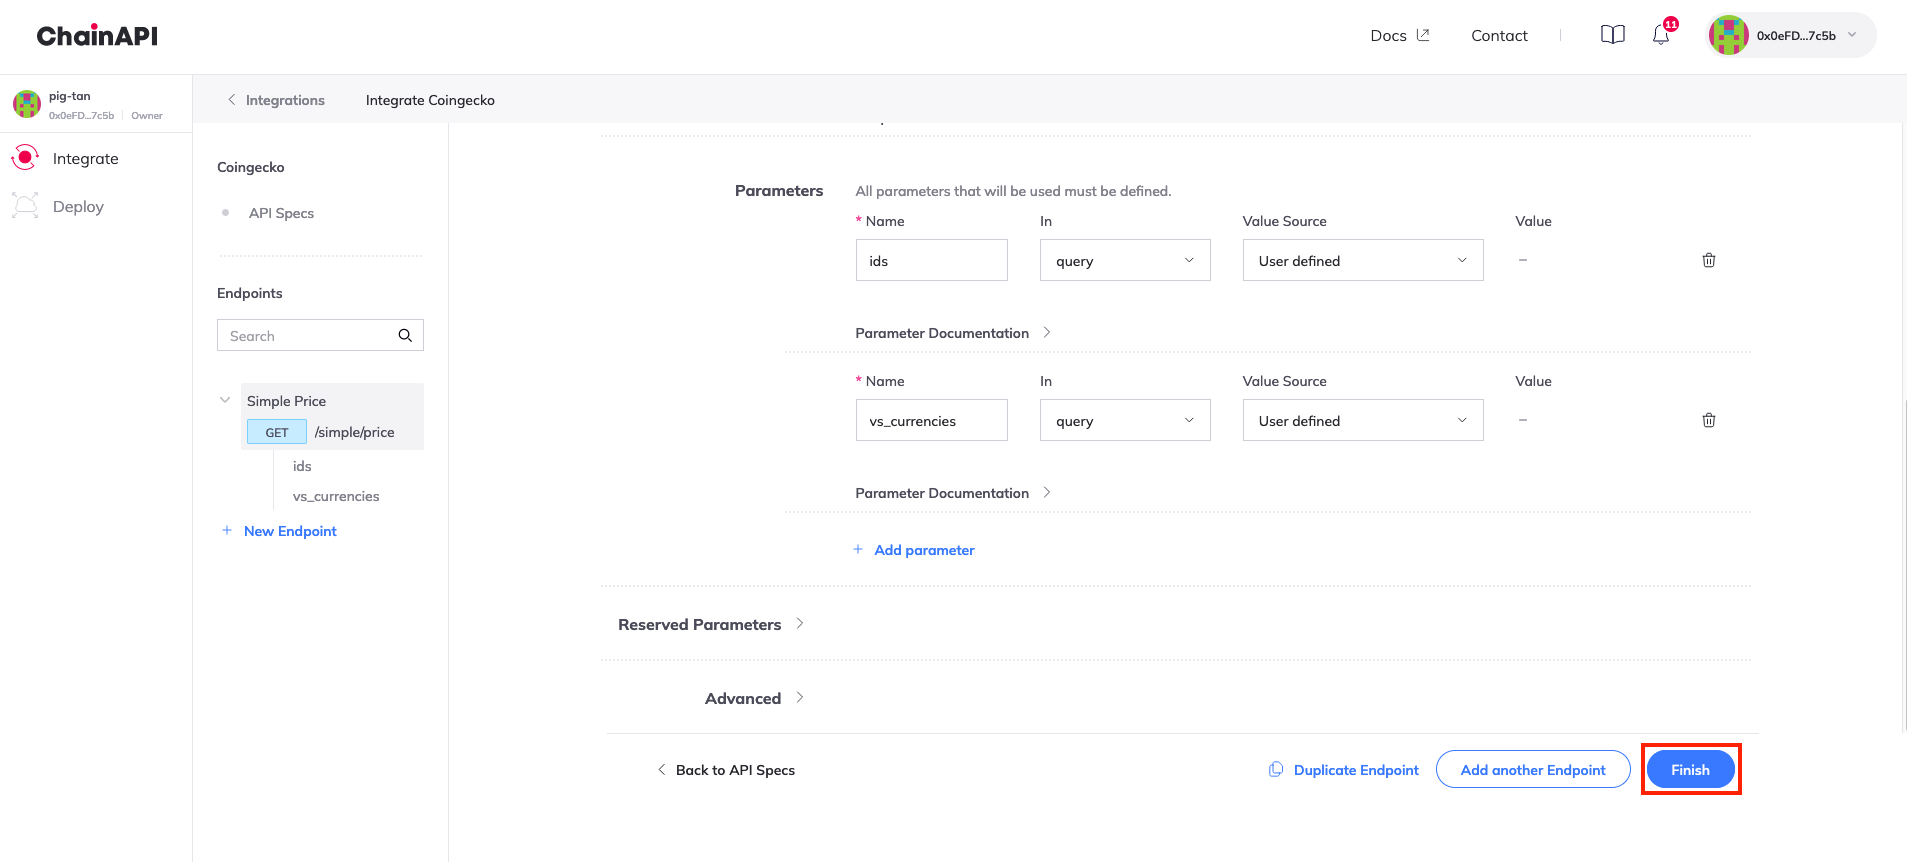The width and height of the screenshot is (1907, 862).
Task: Open the documentation book icon
Action: tap(1612, 35)
